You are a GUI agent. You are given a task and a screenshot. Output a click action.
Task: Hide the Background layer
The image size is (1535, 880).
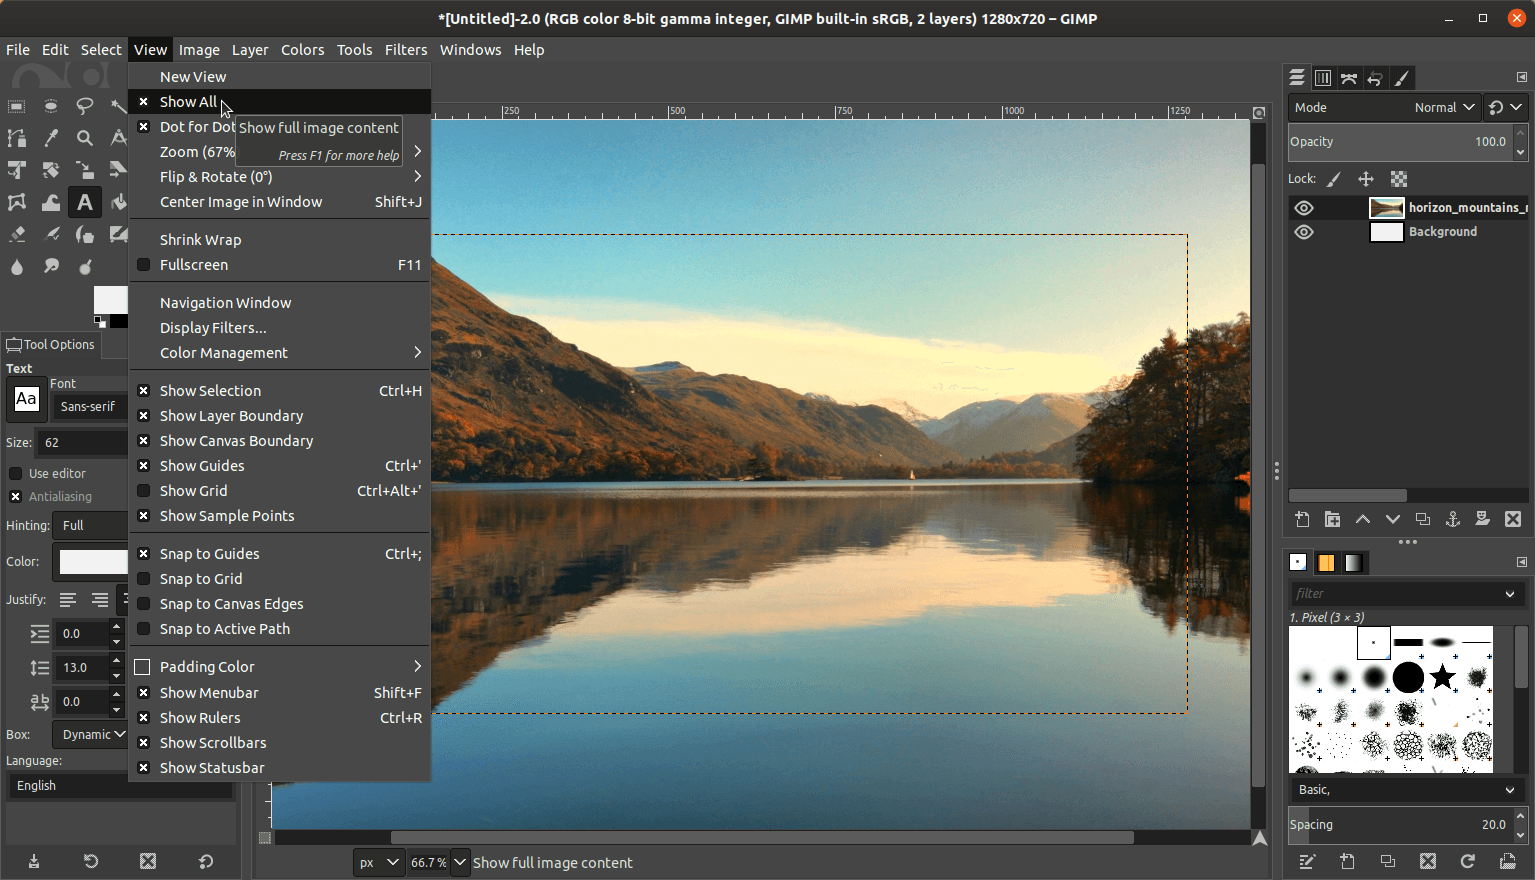pyautogui.click(x=1303, y=231)
